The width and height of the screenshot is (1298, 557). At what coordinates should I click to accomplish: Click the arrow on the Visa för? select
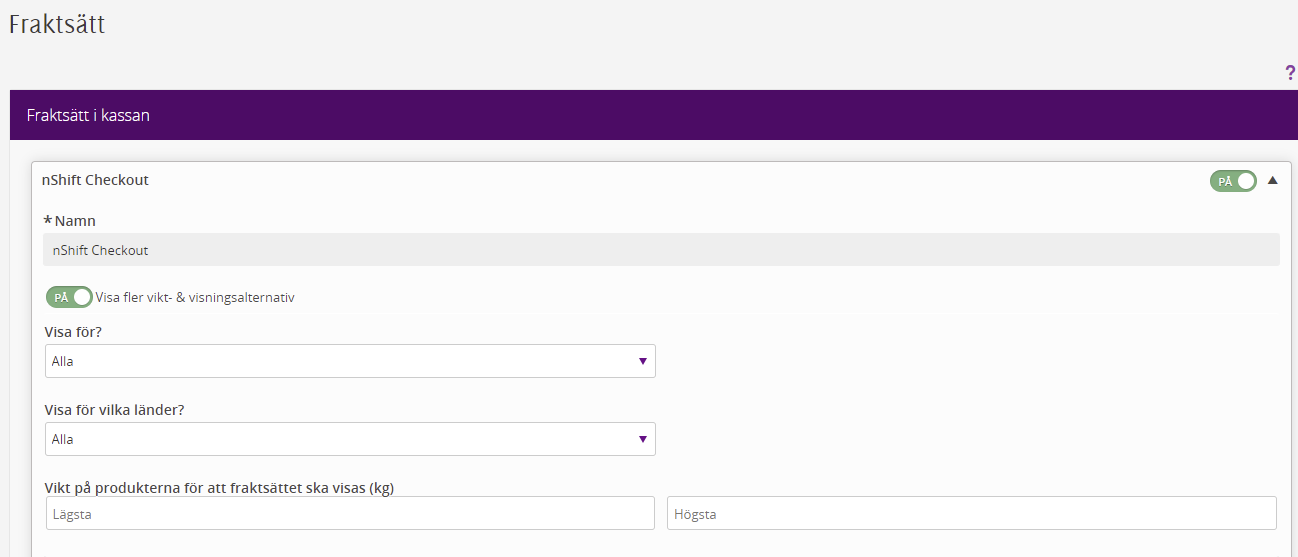coord(643,361)
